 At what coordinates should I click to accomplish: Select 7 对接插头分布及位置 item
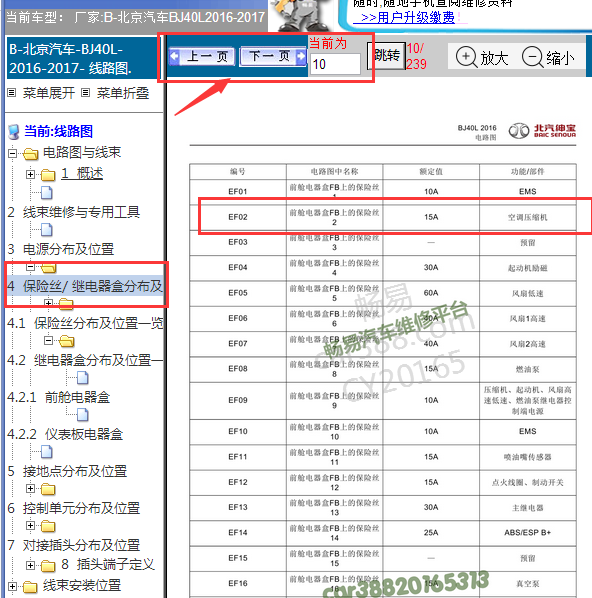[x=74, y=545]
